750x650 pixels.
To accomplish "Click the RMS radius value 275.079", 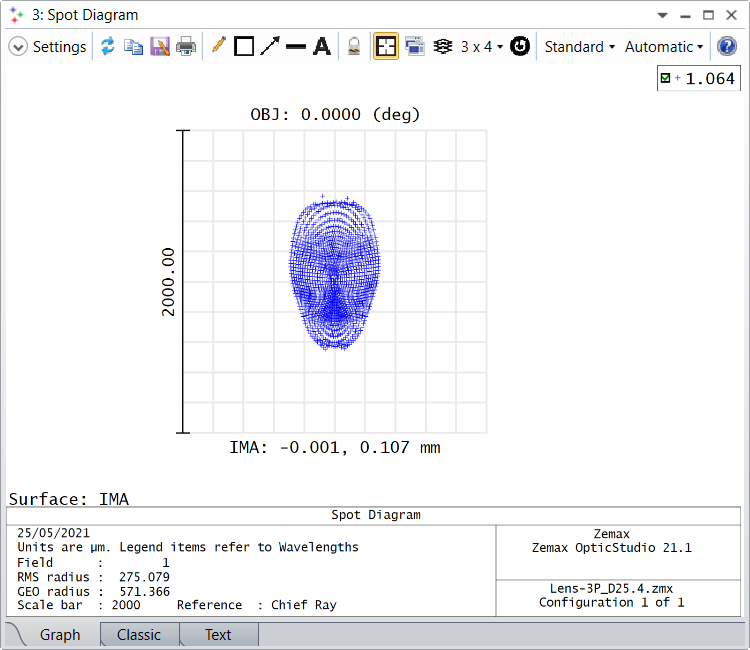I will (x=144, y=577).
